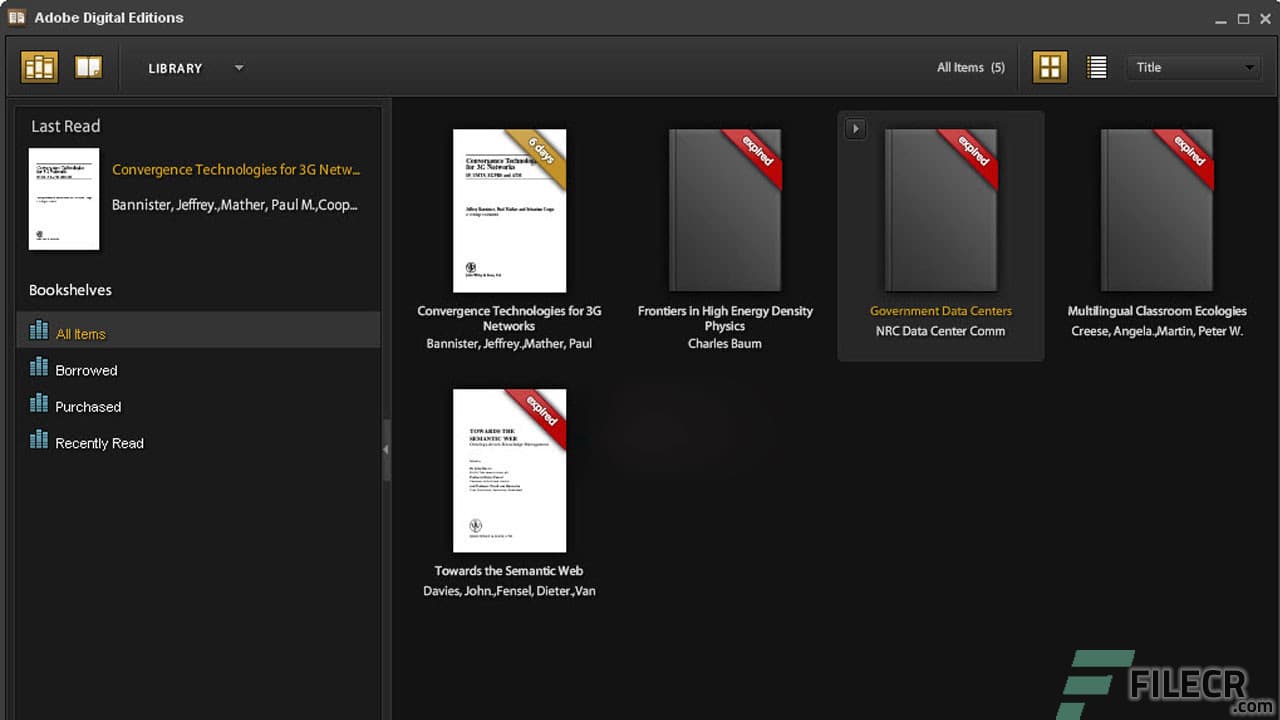This screenshot has height=720, width=1280.
Task: Toggle list view display mode
Action: pos(1096,67)
